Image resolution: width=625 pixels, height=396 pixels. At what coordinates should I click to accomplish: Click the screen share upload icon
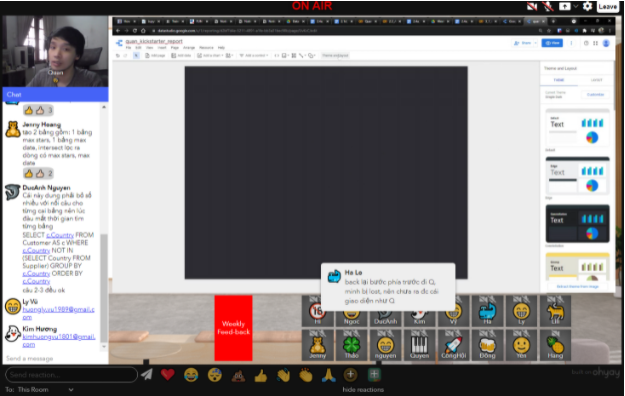tap(564, 6)
